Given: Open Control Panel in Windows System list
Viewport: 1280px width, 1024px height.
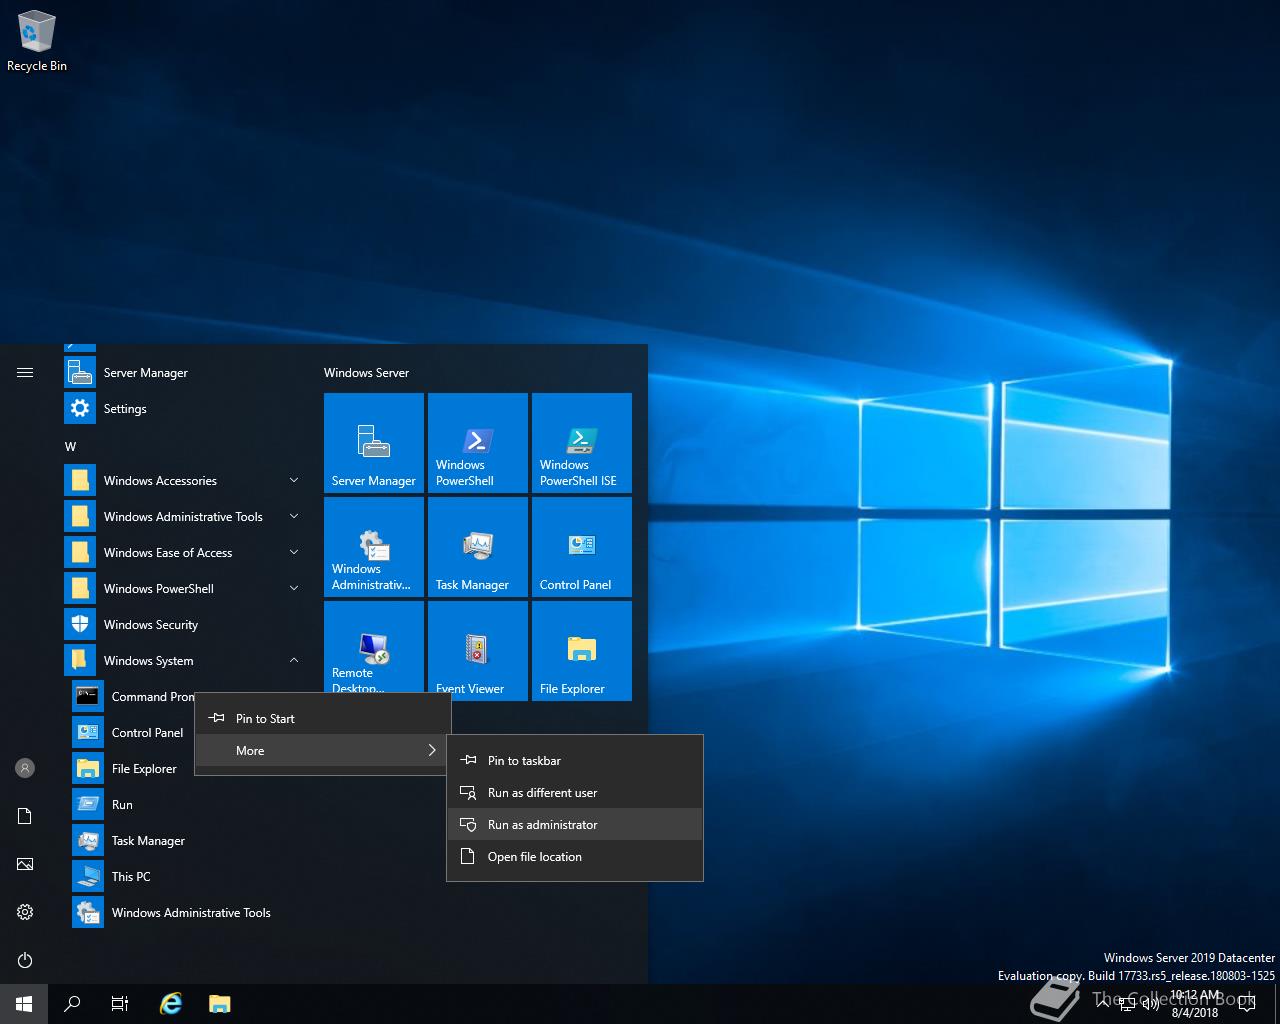Looking at the screenshot, I should pyautogui.click(x=135, y=732).
